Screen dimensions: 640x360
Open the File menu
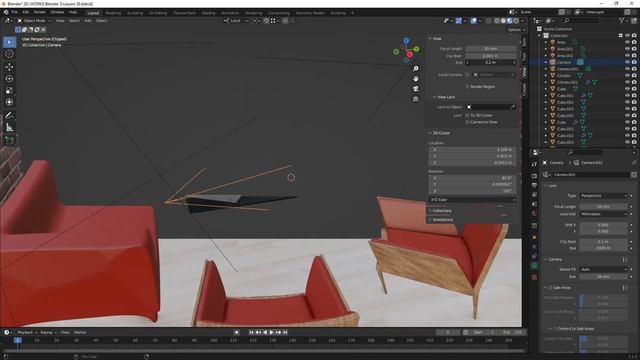tap(15, 12)
